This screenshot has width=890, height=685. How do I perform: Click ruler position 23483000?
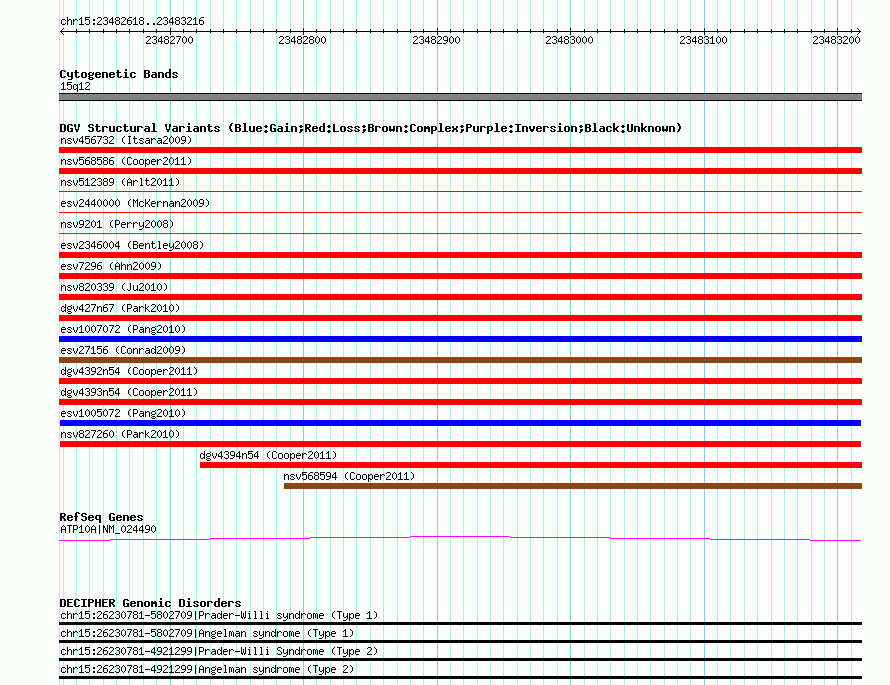pyautogui.click(x=569, y=40)
